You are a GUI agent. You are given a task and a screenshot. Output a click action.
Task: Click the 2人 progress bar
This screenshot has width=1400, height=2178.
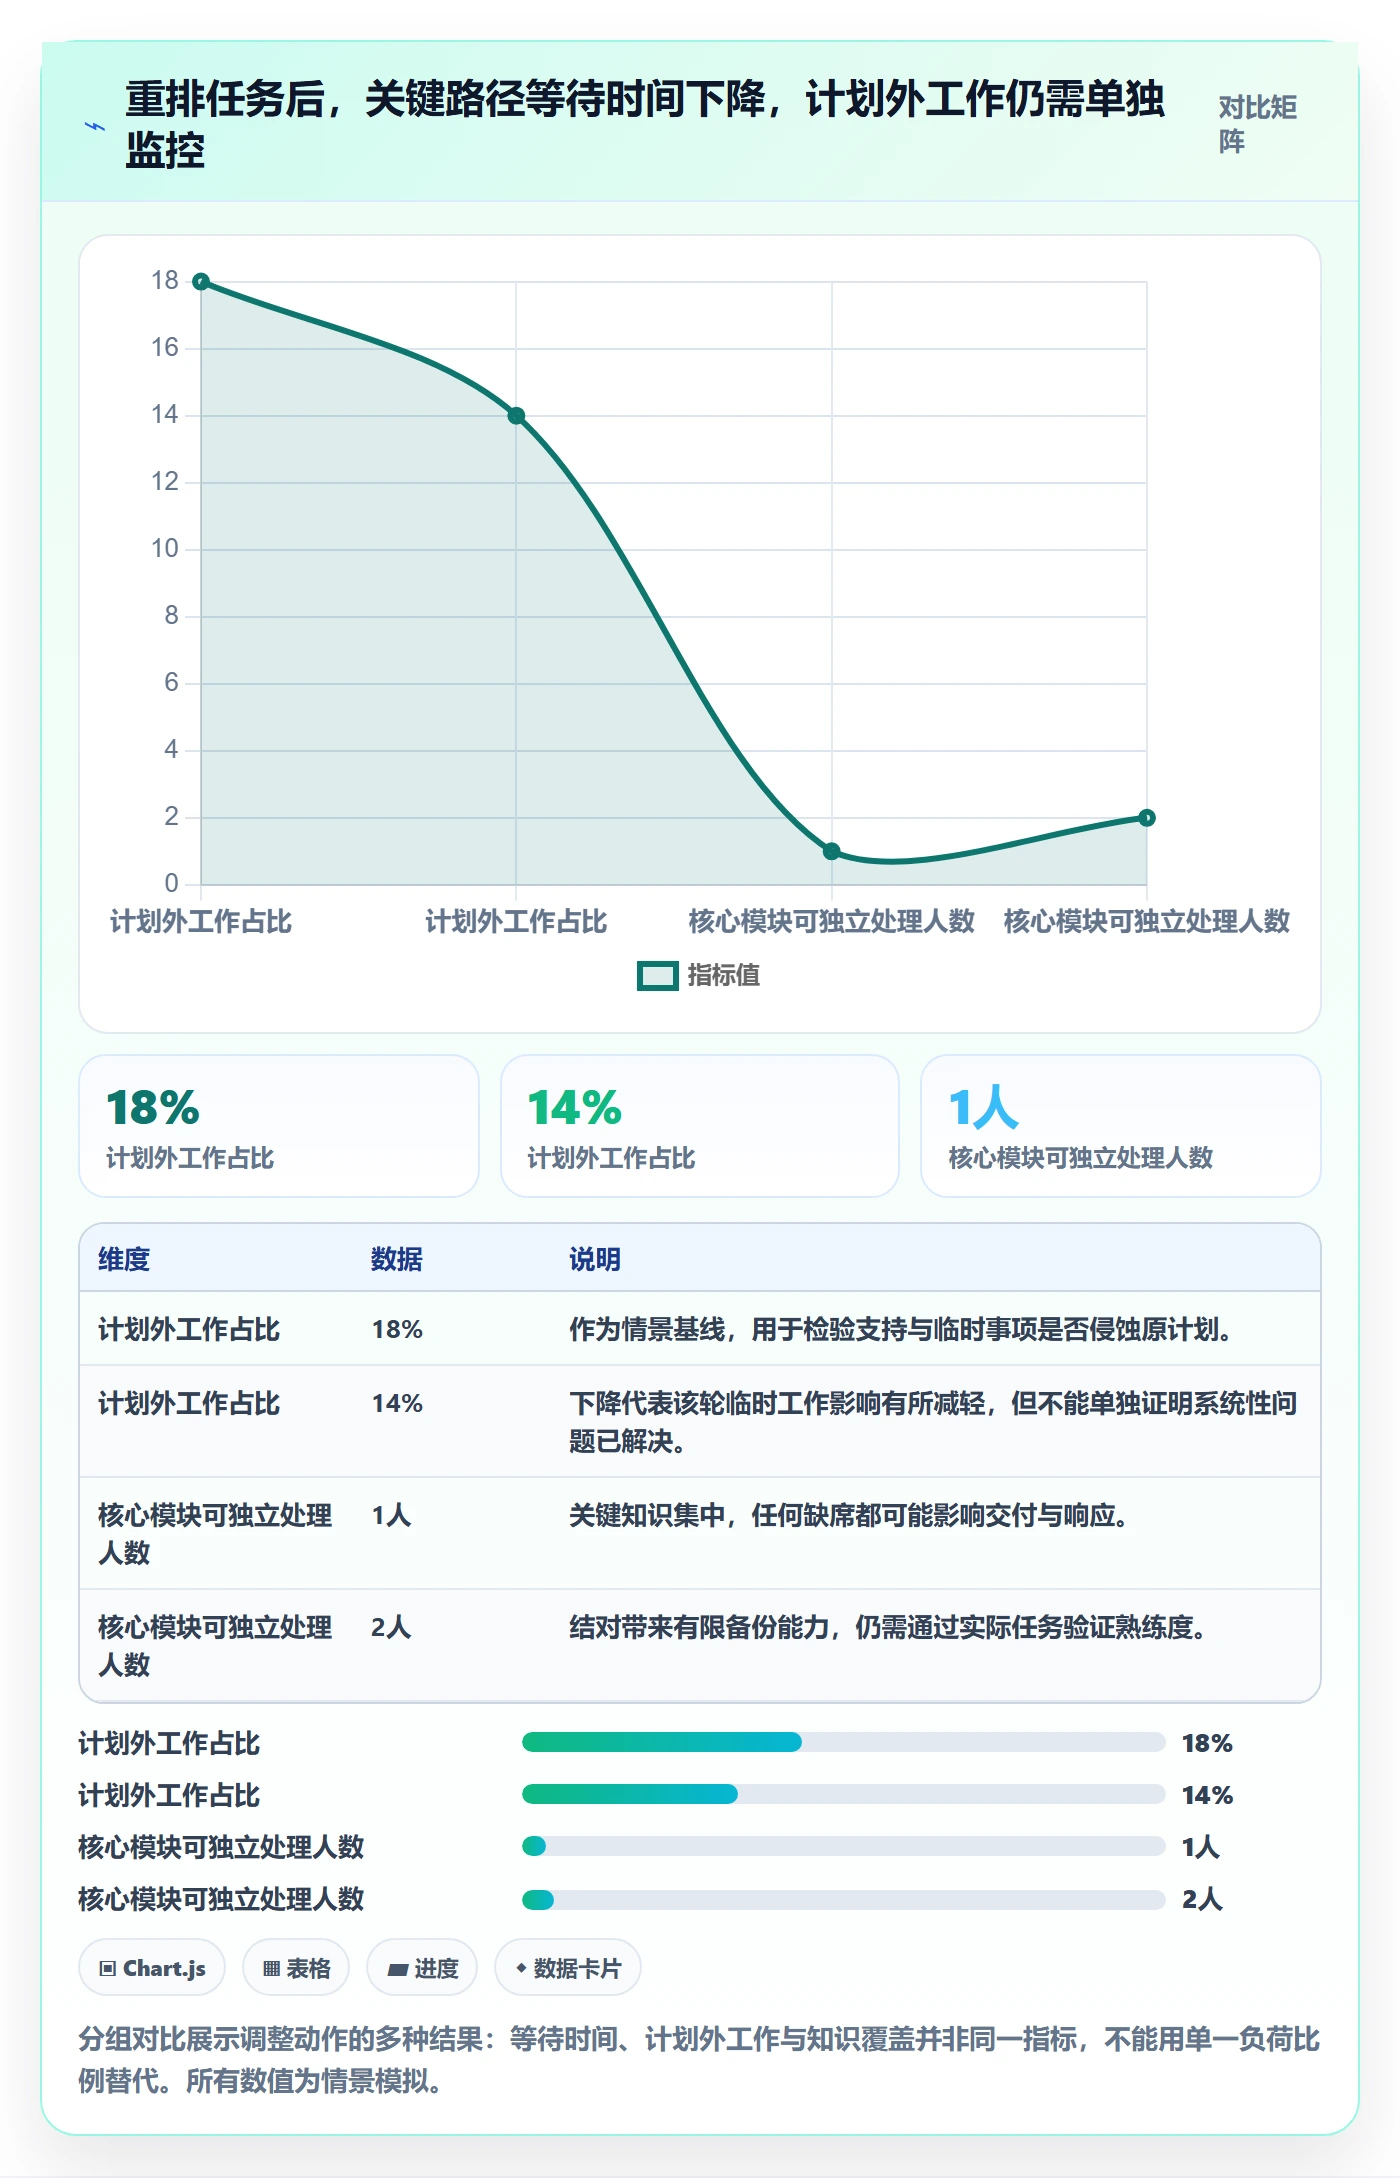[843, 1898]
